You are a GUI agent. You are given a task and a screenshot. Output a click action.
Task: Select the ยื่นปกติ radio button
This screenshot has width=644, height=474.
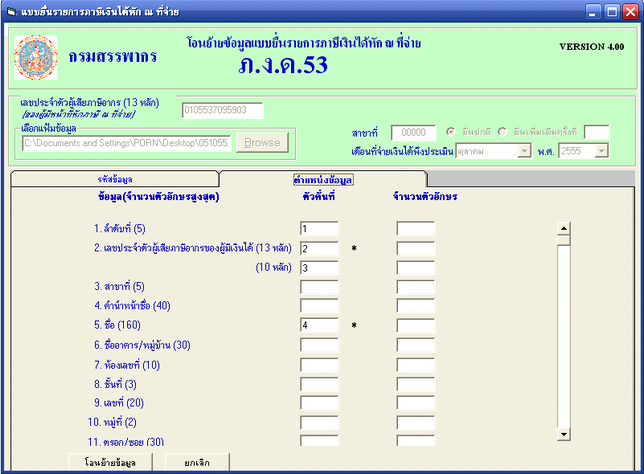(451, 132)
